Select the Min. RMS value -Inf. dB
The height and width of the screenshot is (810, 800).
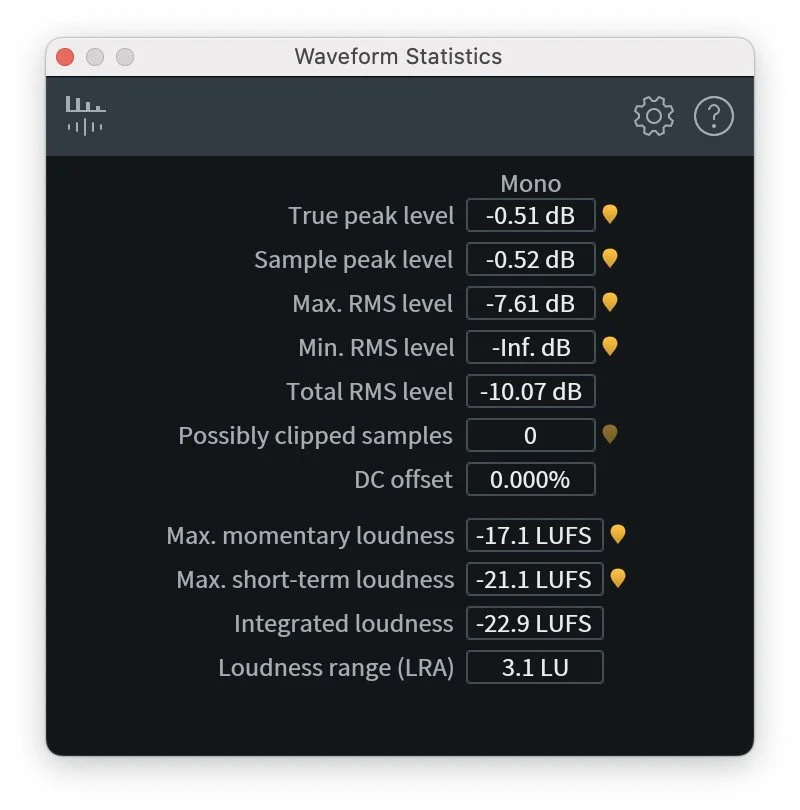[530, 347]
